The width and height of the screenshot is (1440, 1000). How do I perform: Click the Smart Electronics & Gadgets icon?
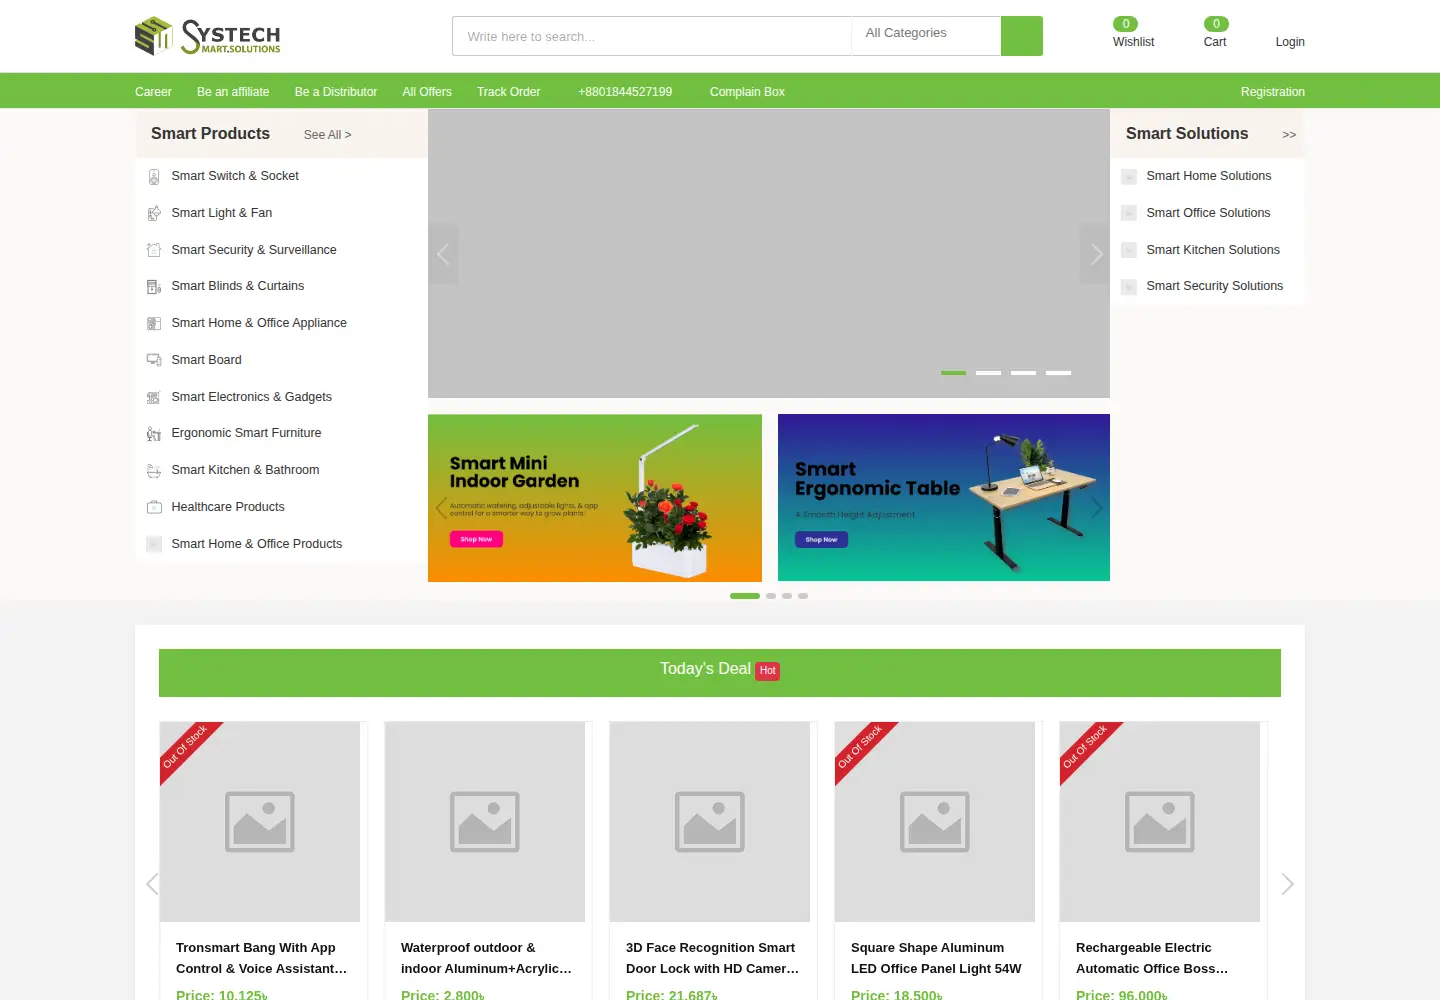coord(154,397)
